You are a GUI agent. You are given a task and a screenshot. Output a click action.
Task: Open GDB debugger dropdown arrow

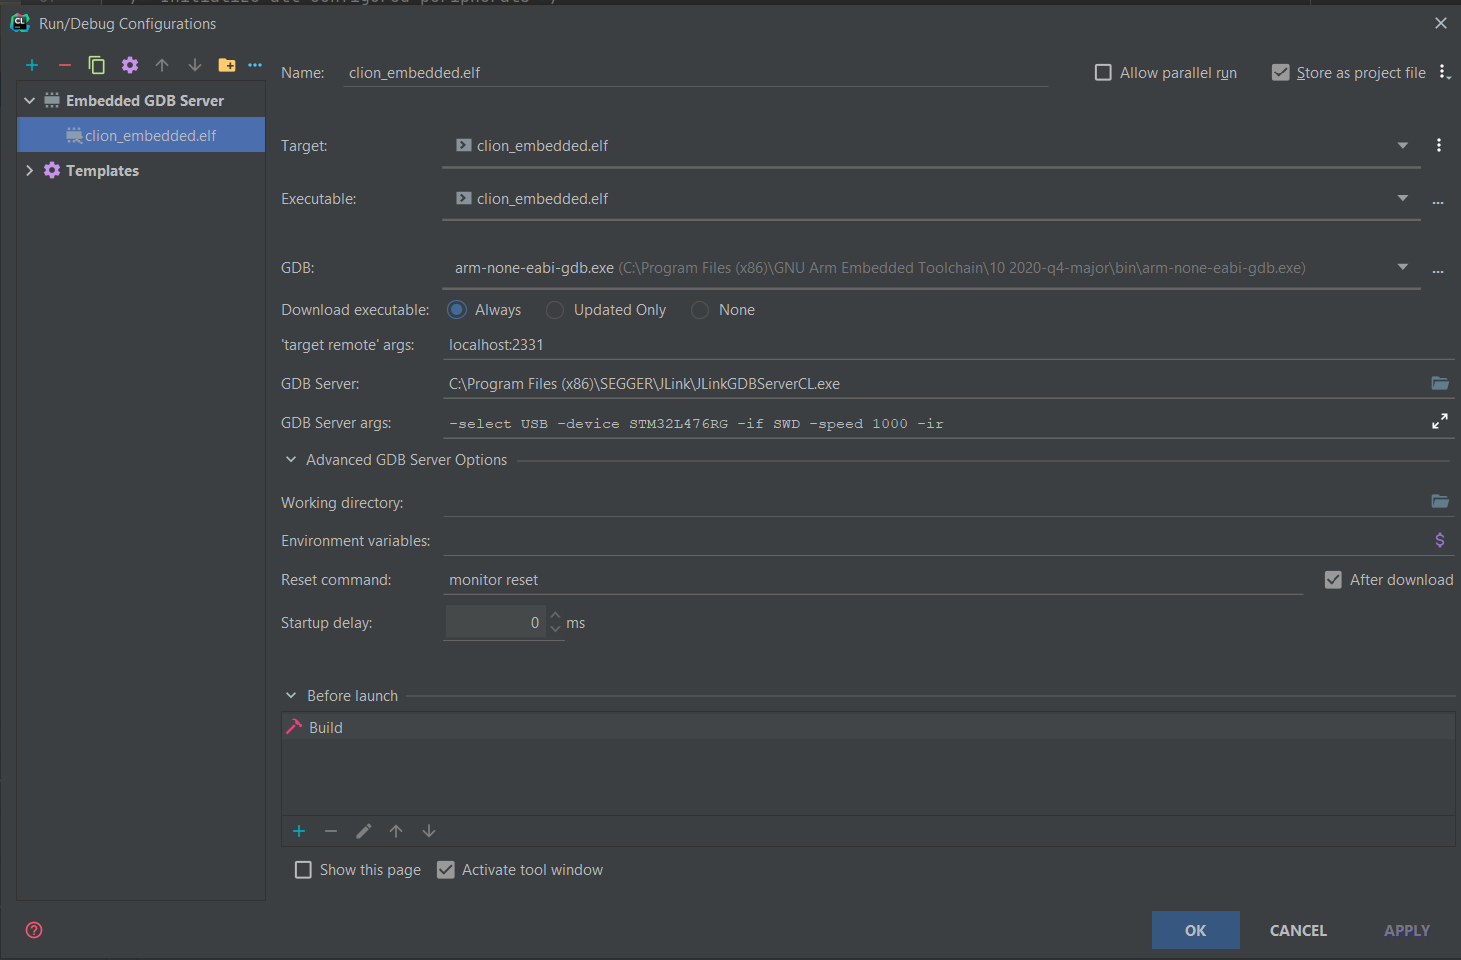tap(1403, 267)
